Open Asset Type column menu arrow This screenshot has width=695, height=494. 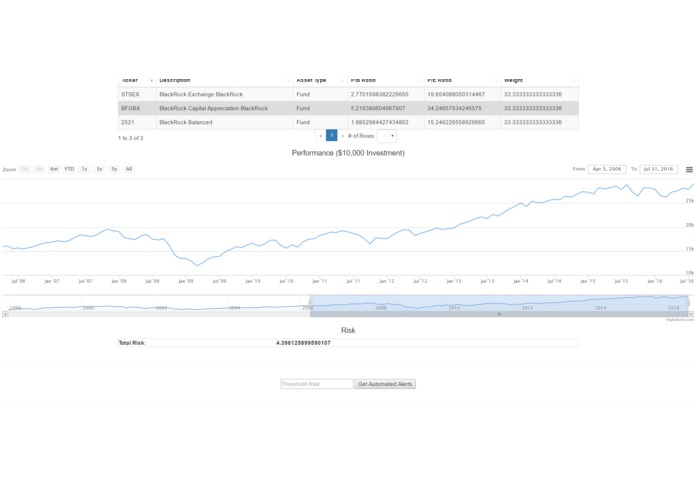pos(343,81)
